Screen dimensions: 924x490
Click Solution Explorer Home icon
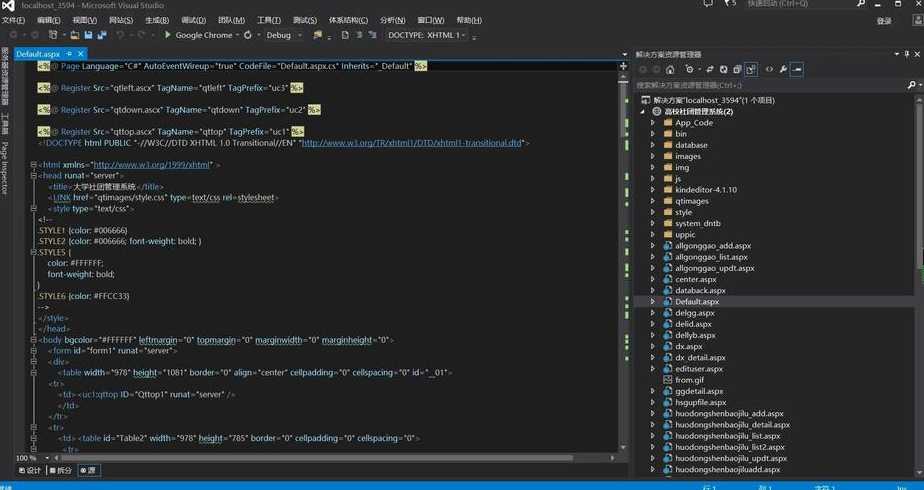[670, 69]
